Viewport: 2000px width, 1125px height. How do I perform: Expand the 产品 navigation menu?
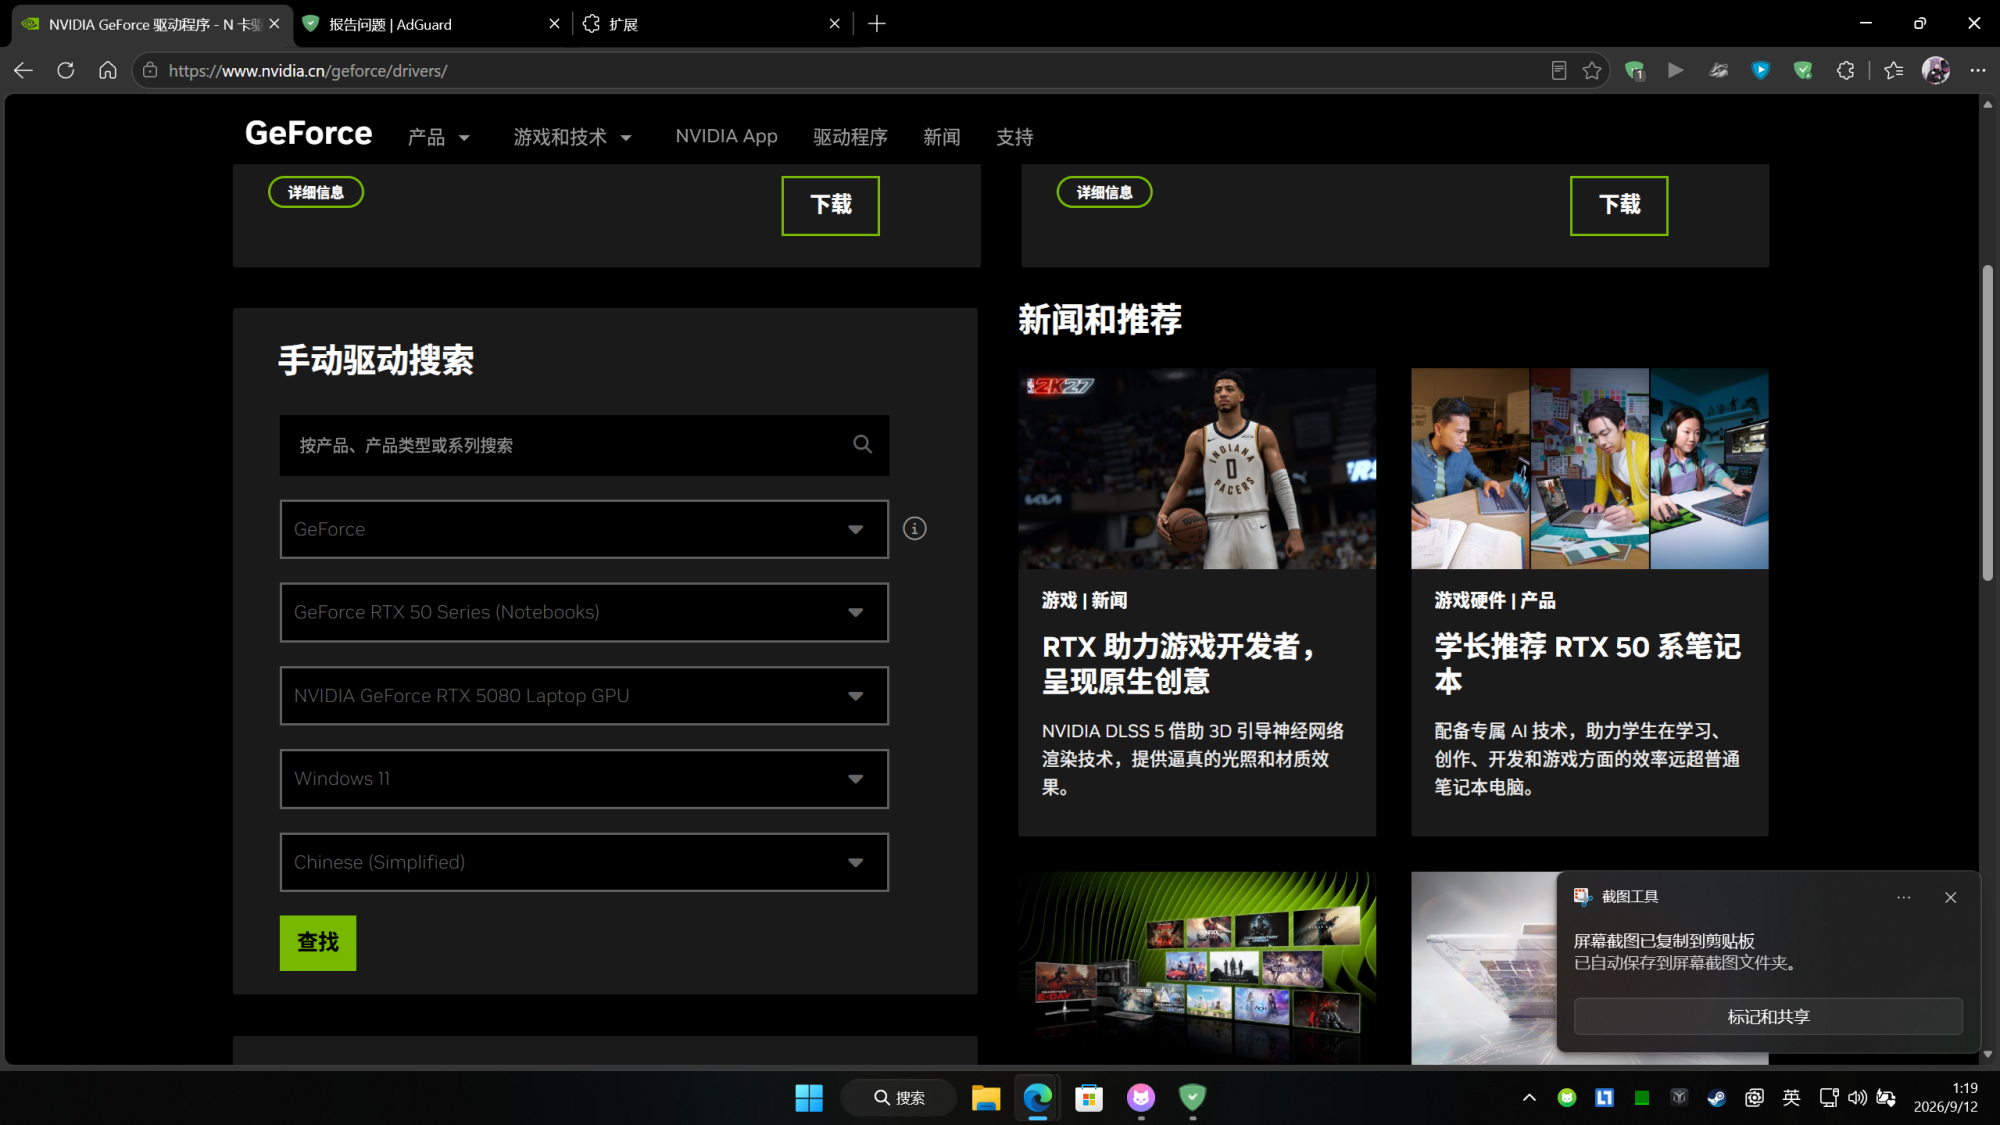click(x=439, y=137)
